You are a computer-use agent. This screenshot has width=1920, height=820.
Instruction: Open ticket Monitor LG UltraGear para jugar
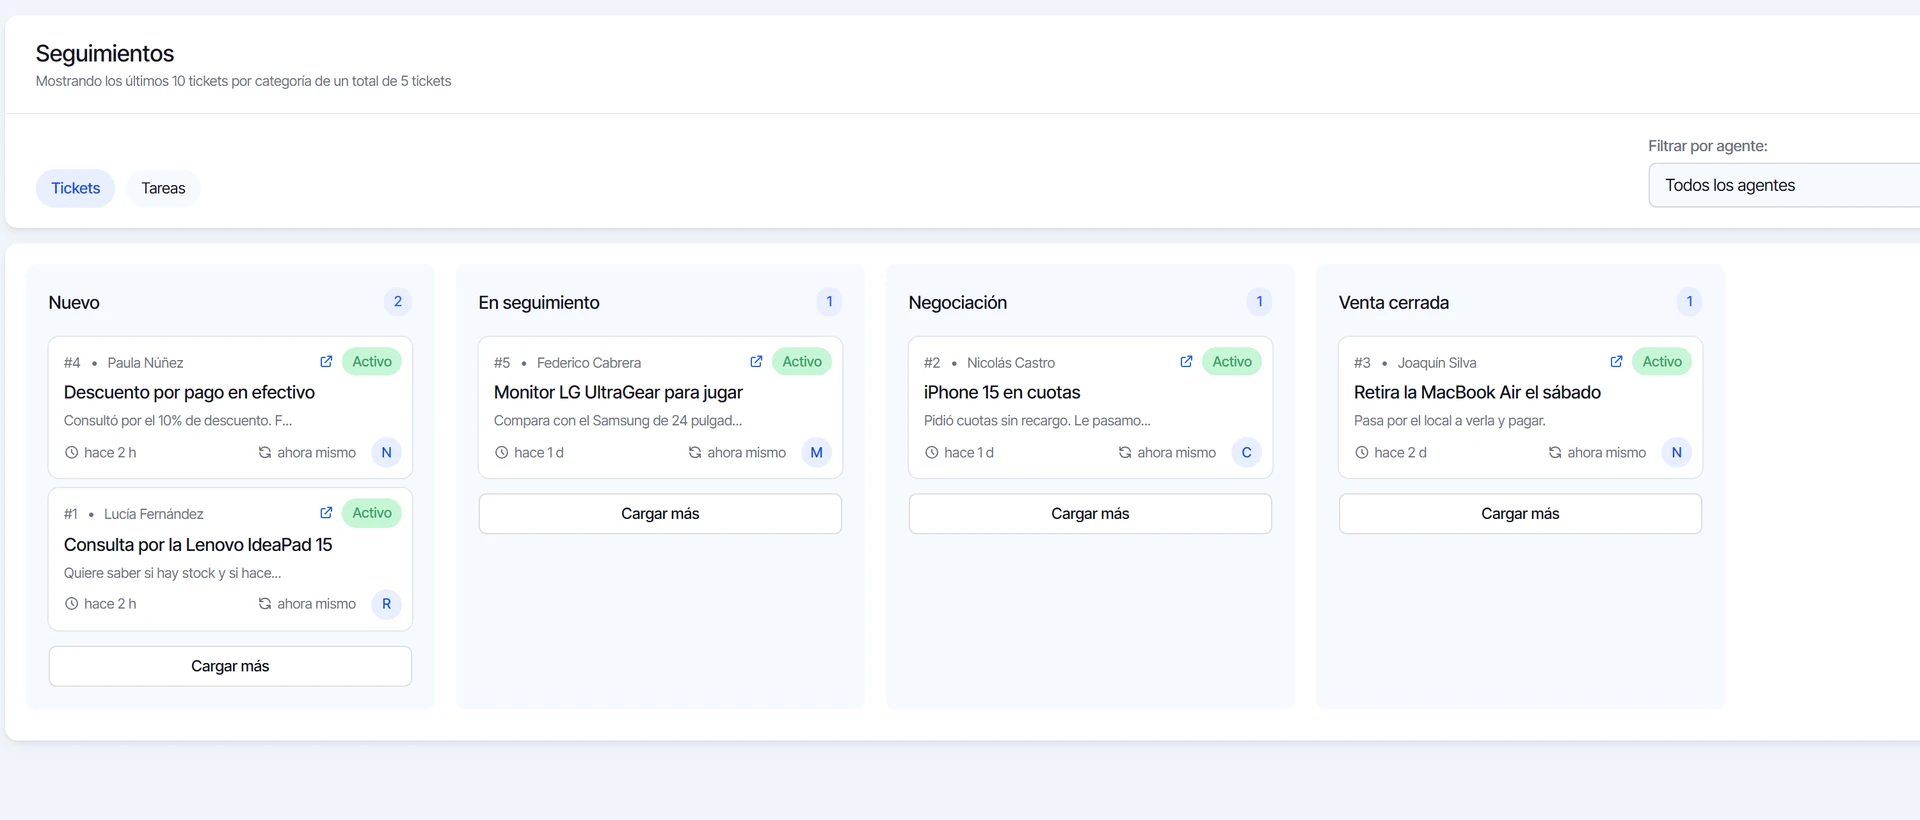tap(618, 393)
